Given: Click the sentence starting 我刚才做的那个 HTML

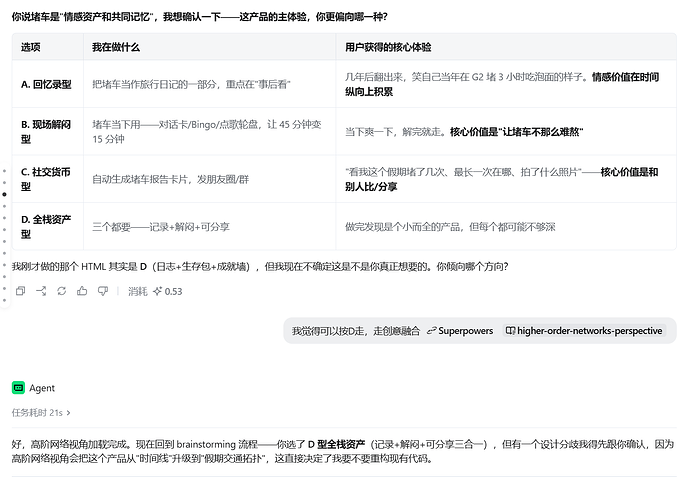Looking at the screenshot, I should click(x=260, y=266).
